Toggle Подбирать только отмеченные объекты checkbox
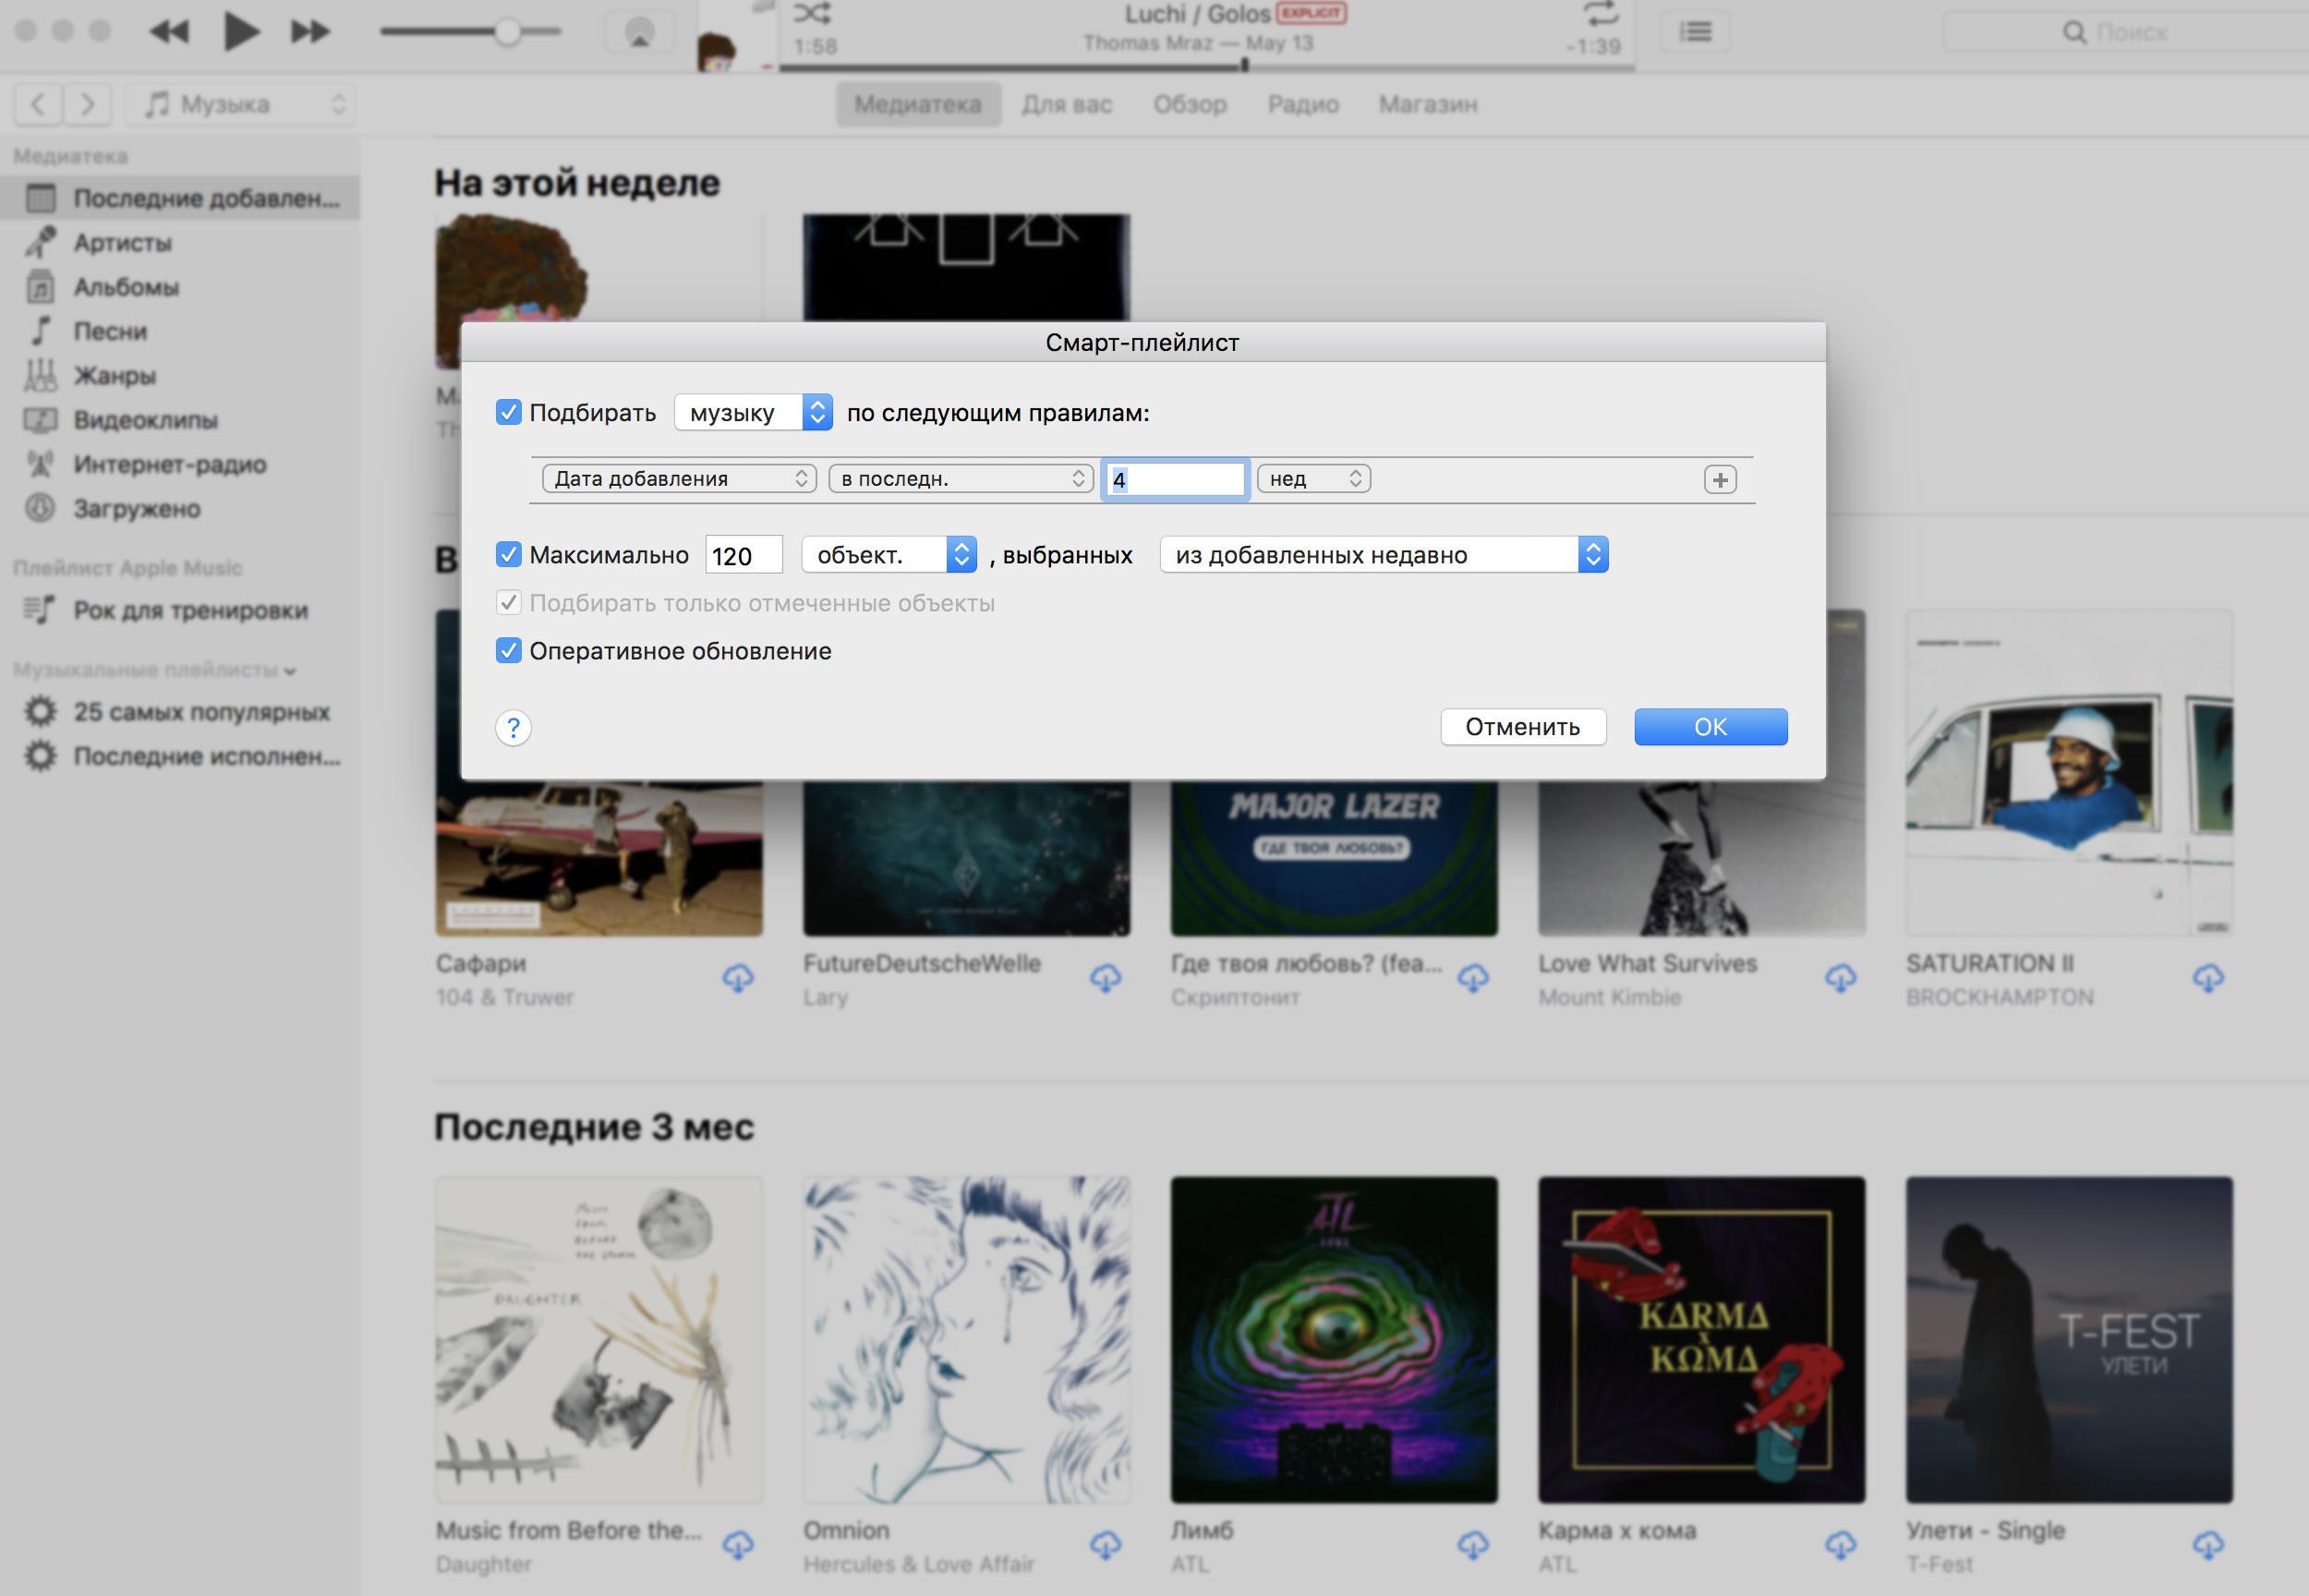Image resolution: width=2309 pixels, height=1596 pixels. [508, 602]
